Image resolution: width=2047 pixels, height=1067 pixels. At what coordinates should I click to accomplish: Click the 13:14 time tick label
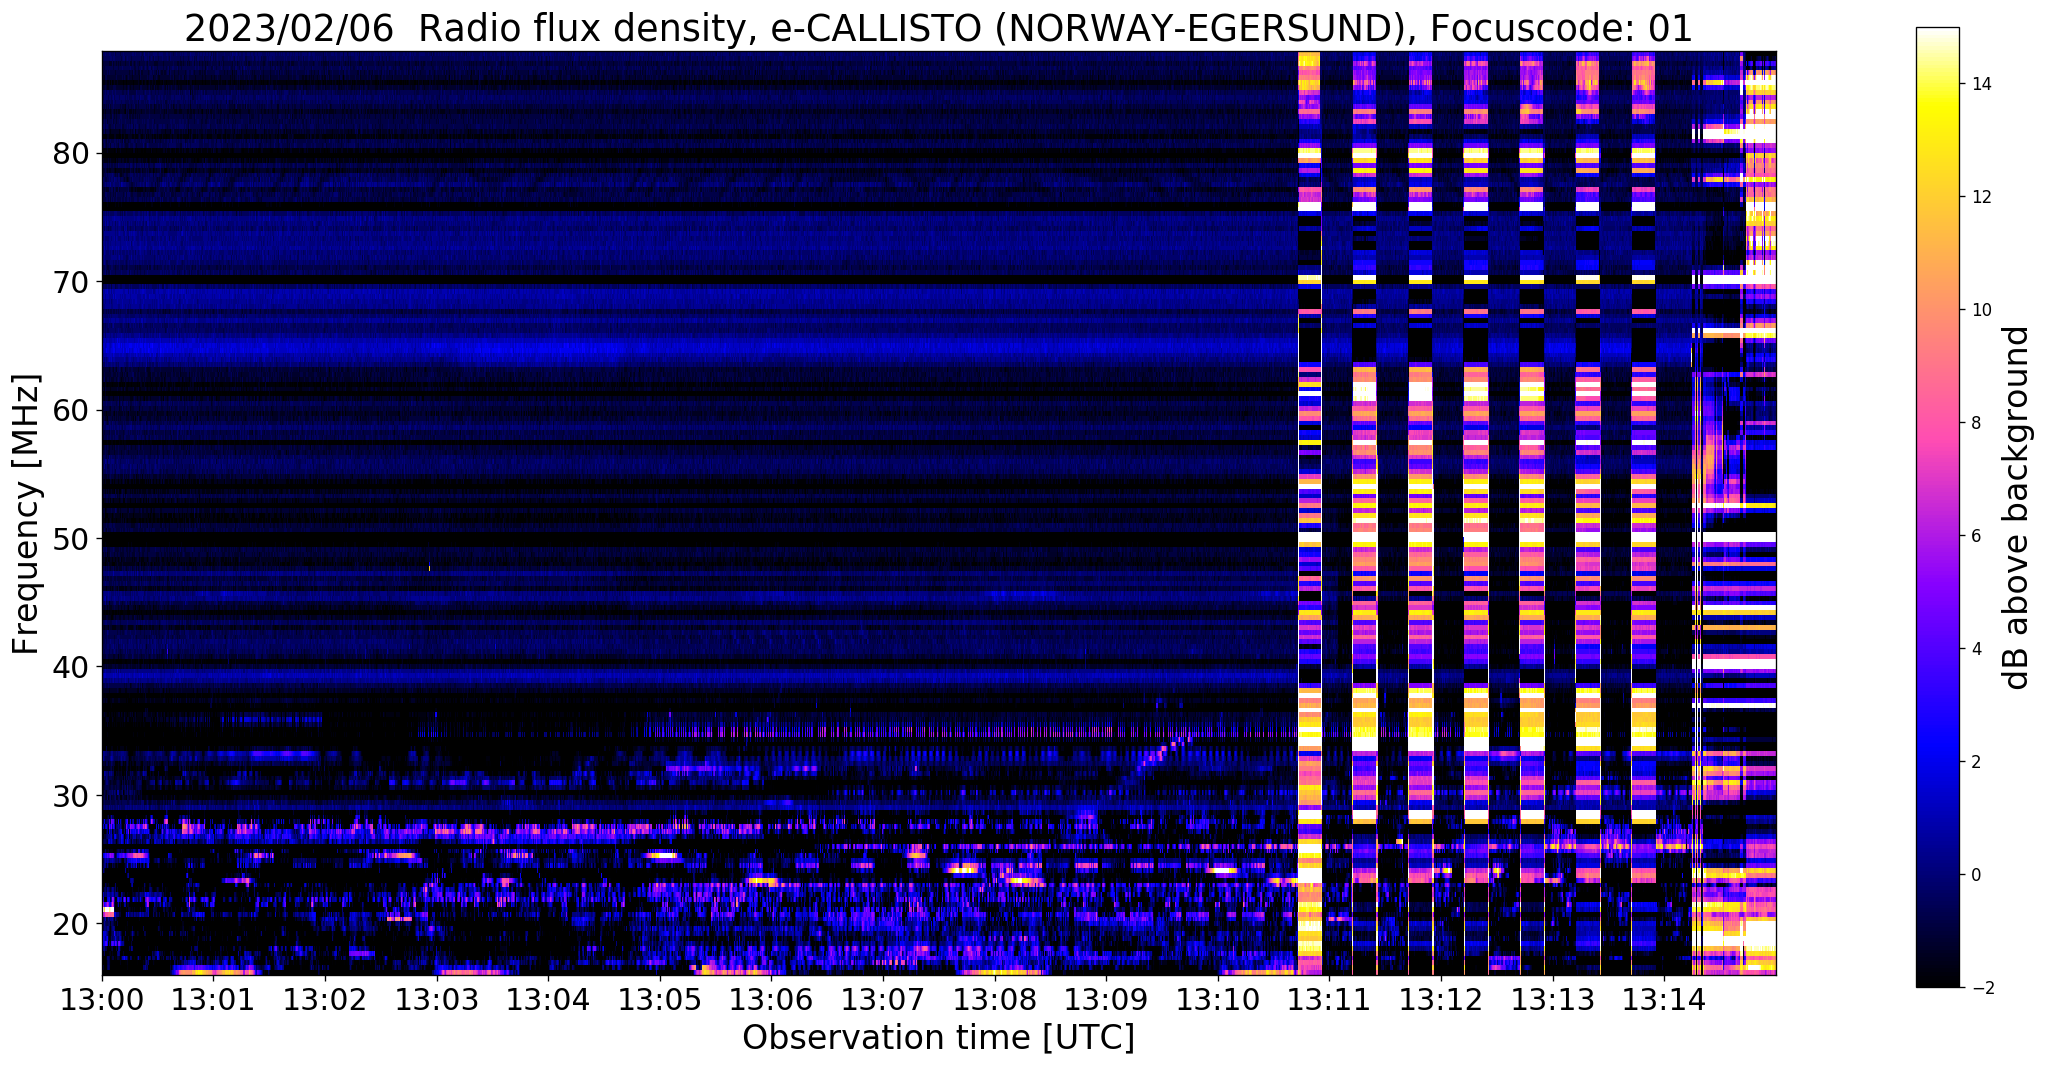coord(1664,999)
